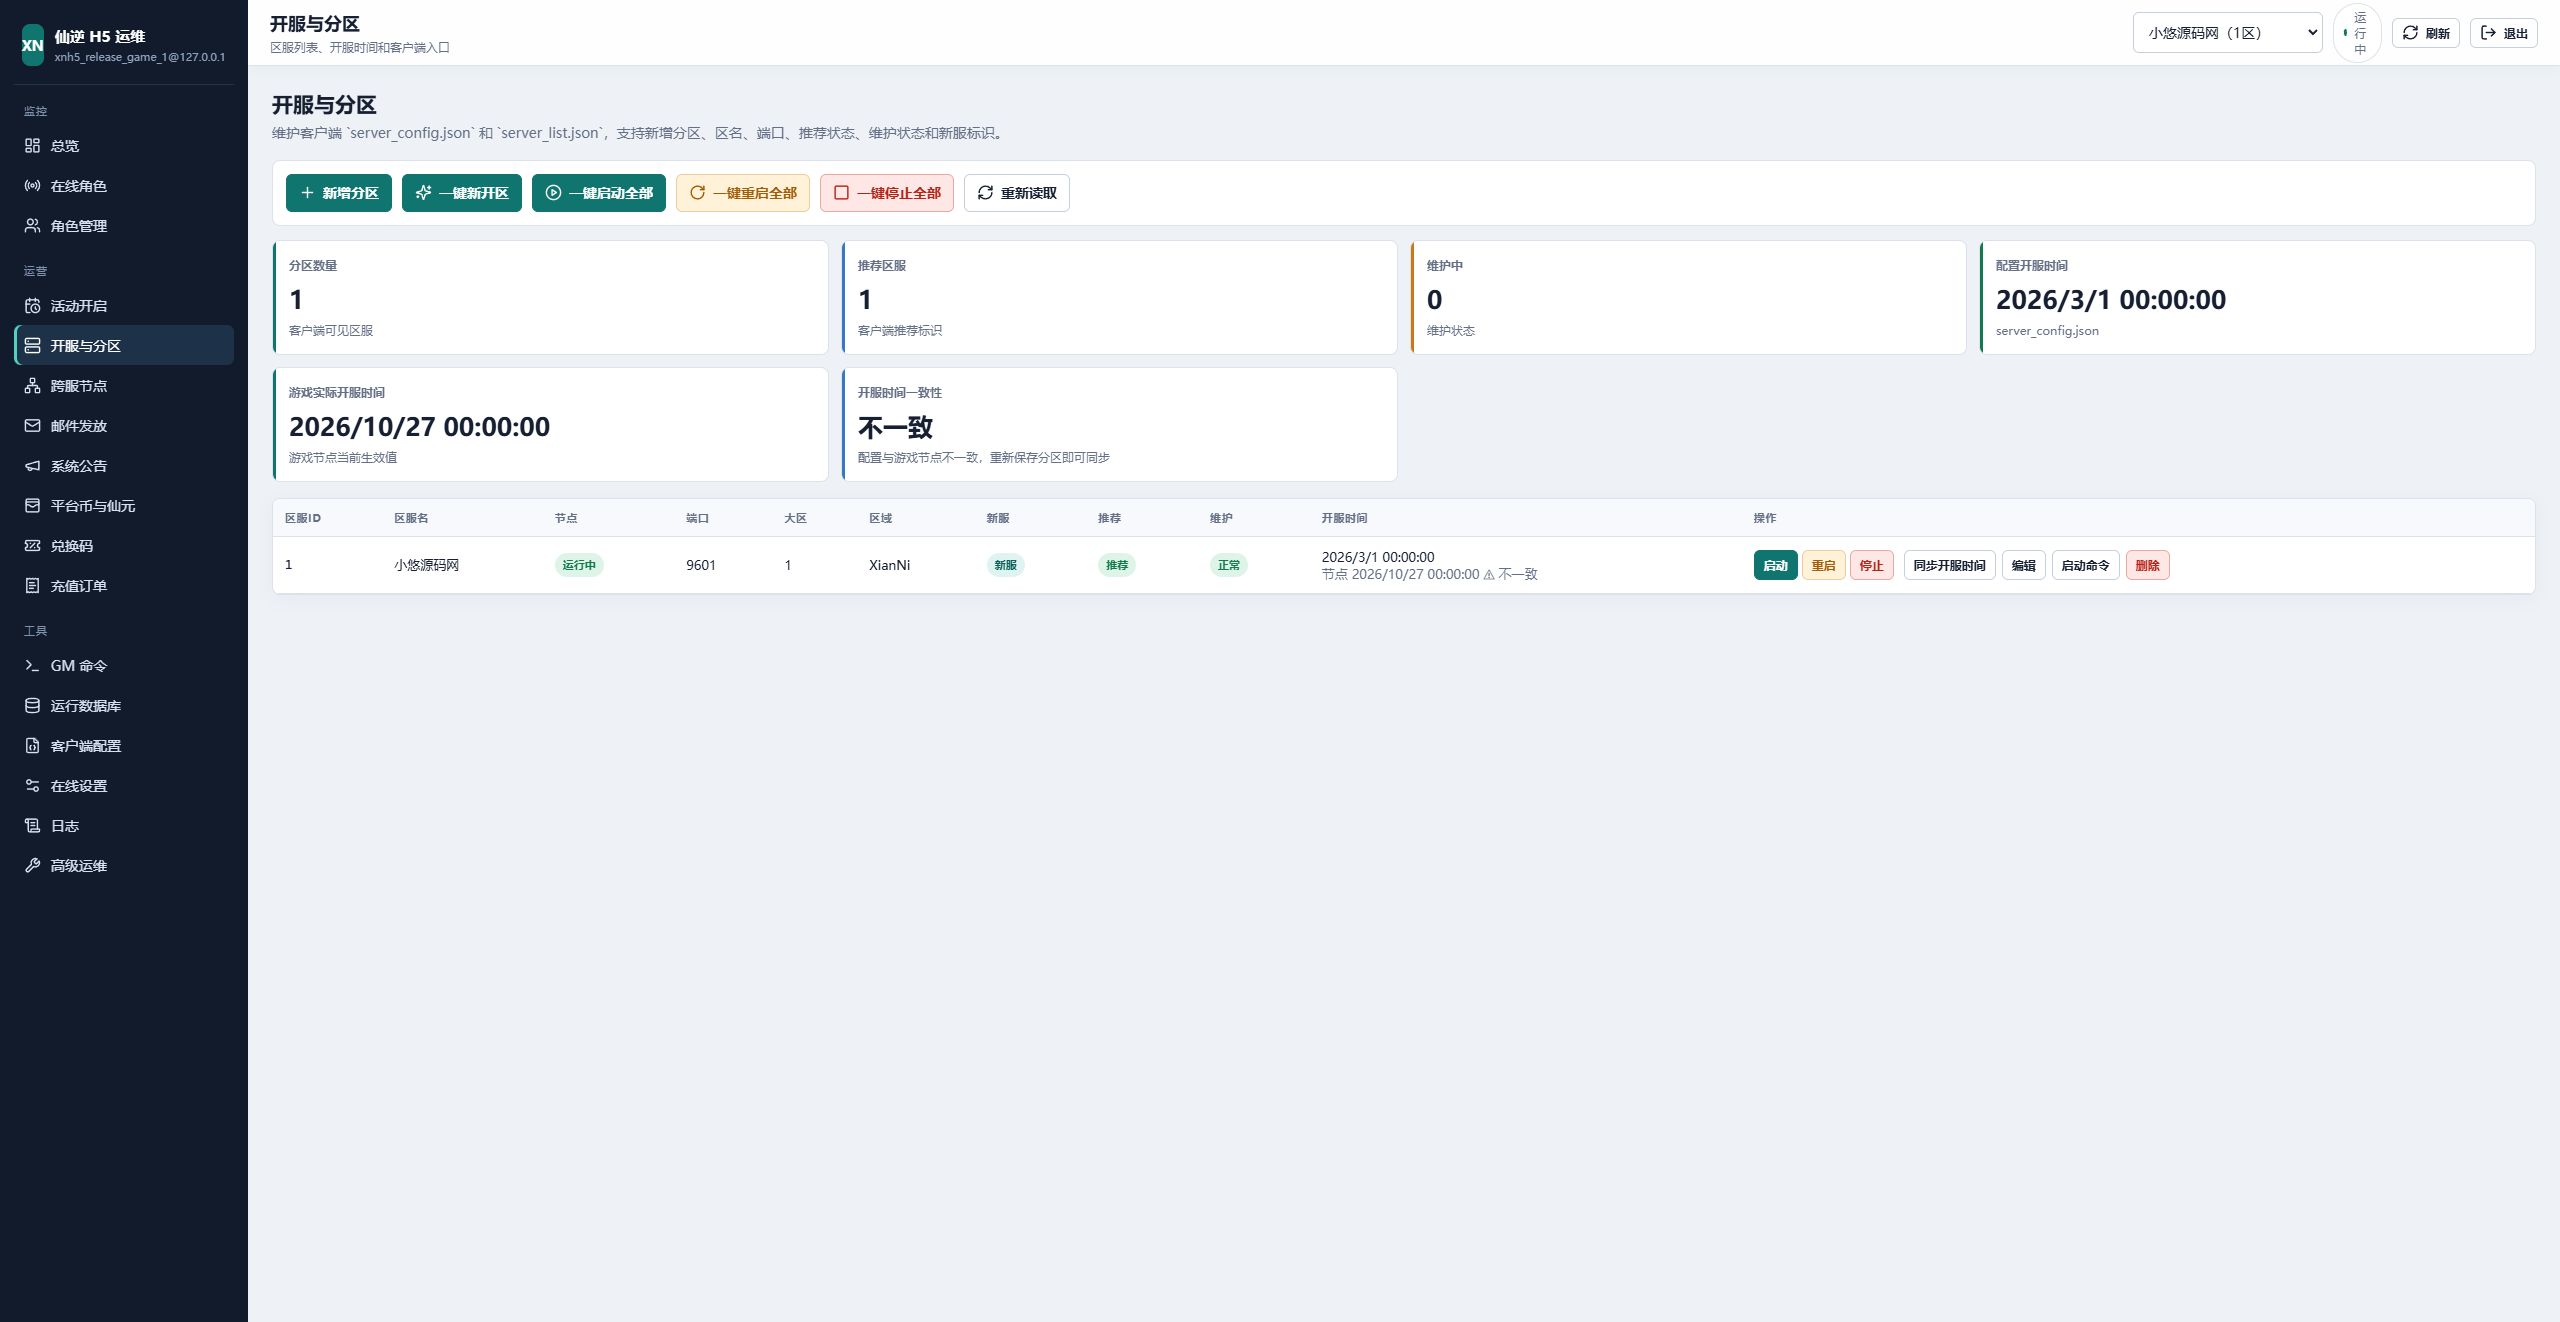Click the 刷新 refresh button
This screenshot has width=2560, height=1322.
coord(2426,33)
